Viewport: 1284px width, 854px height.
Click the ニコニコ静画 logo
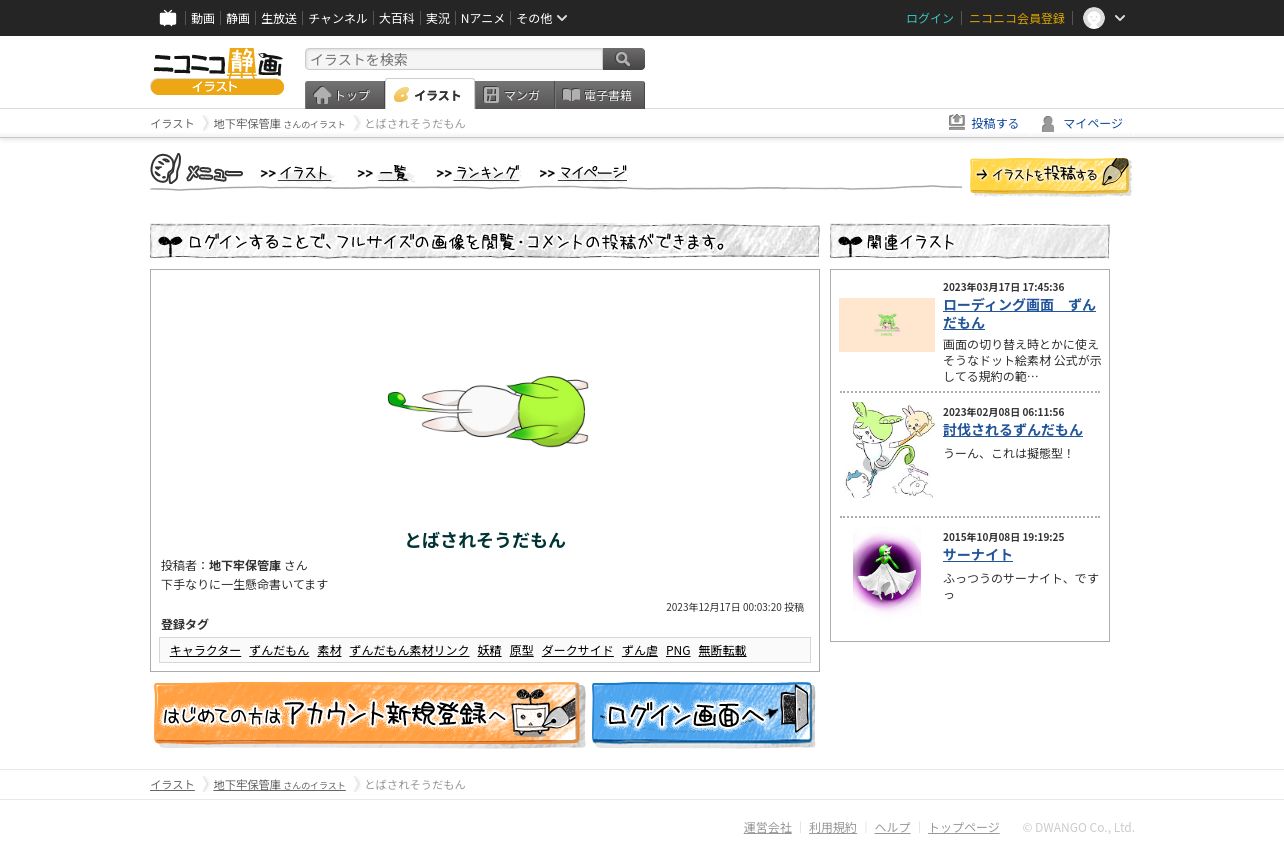pos(217,72)
